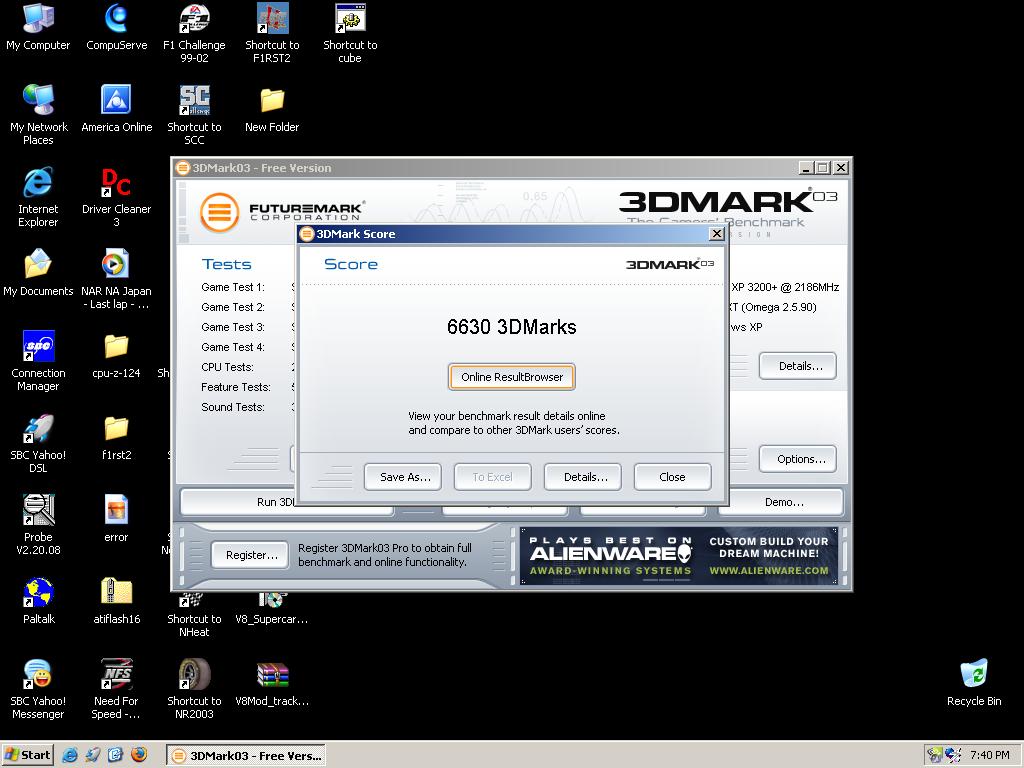Click the system tray clock
Screen dimensions: 1024x768
click(x=990, y=755)
